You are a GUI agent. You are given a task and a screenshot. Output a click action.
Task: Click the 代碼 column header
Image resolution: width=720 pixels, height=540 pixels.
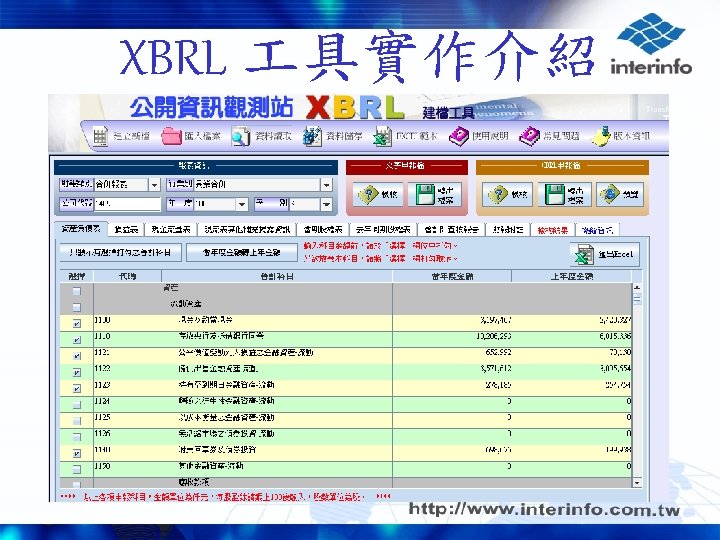[x=128, y=276]
